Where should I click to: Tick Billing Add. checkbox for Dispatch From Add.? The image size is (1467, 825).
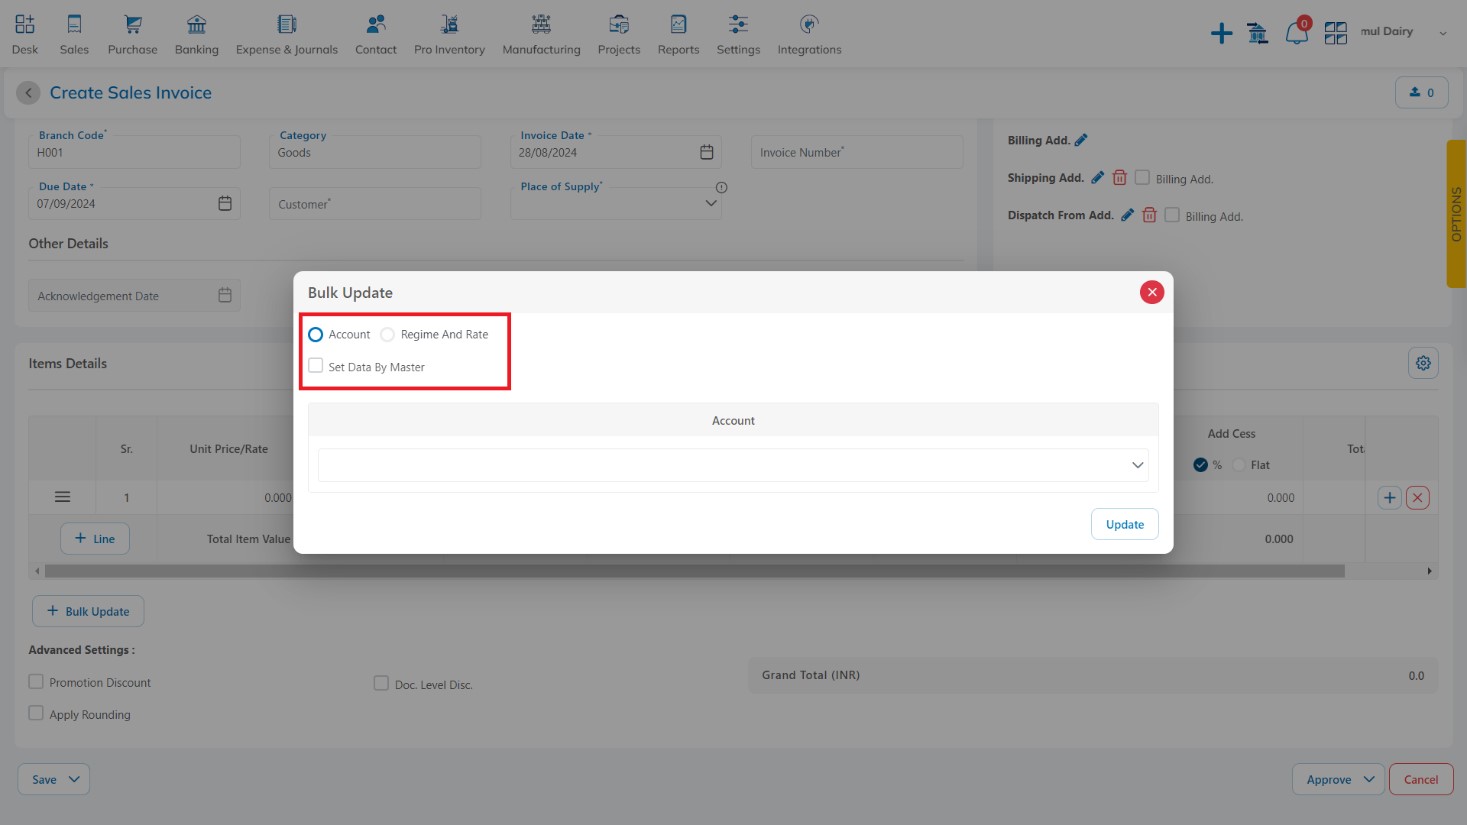[x=1172, y=215]
